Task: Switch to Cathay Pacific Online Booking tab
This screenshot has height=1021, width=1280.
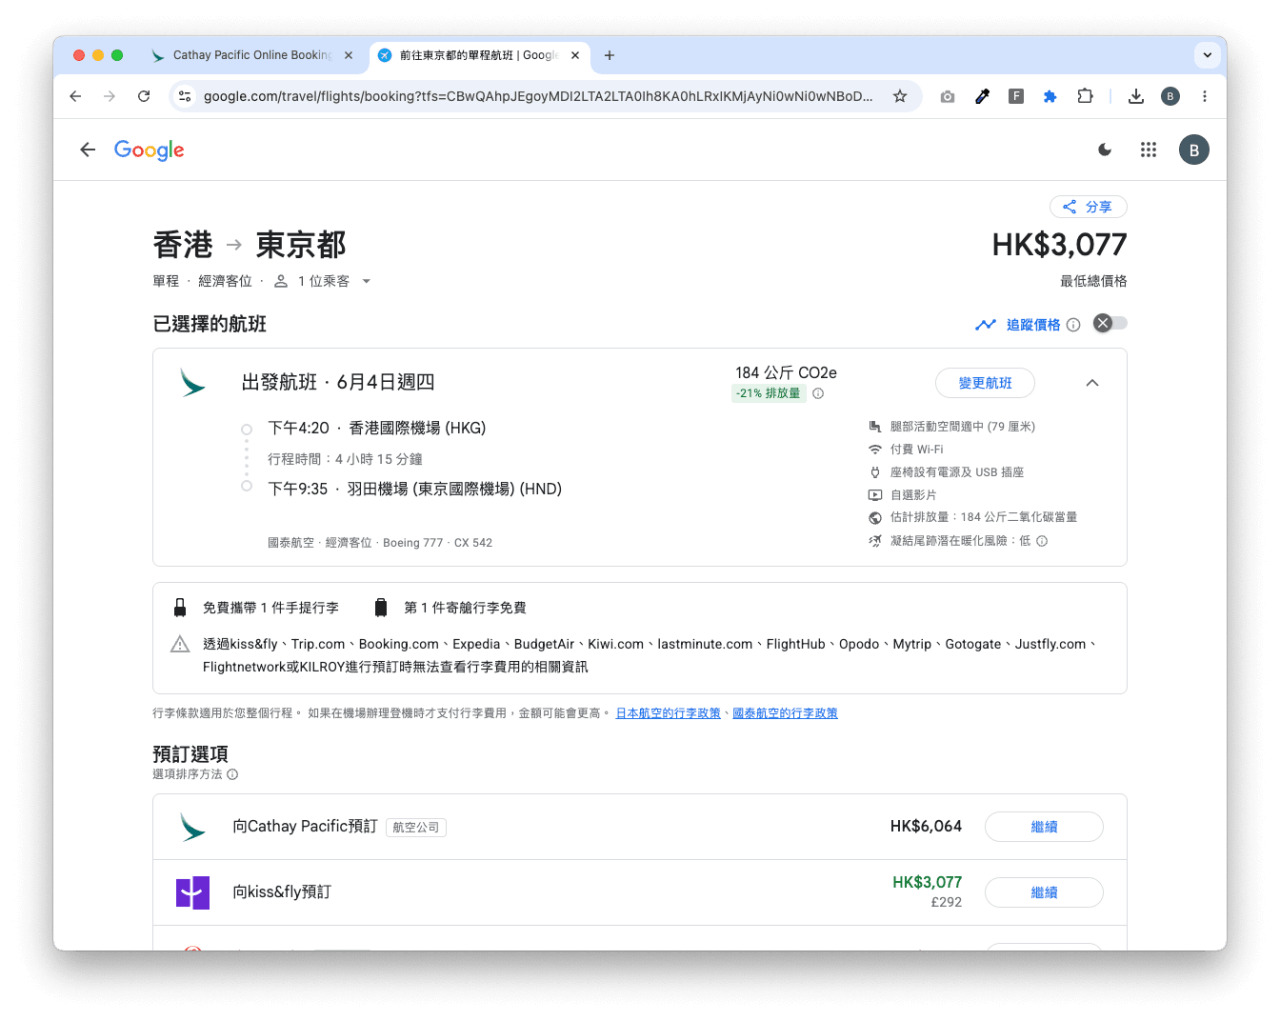Action: coord(250,56)
